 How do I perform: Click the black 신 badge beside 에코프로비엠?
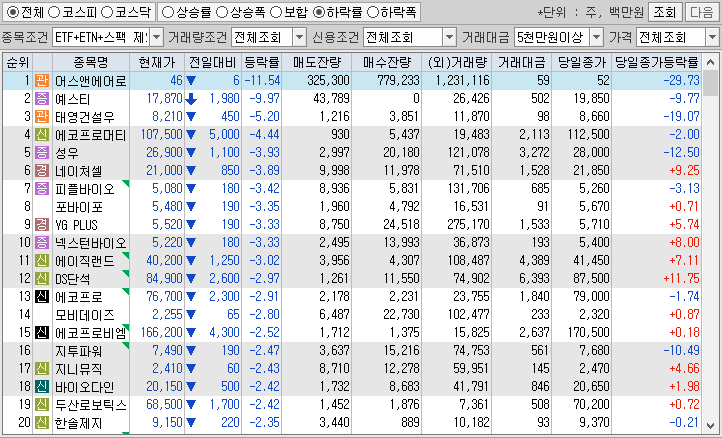pos(42,332)
